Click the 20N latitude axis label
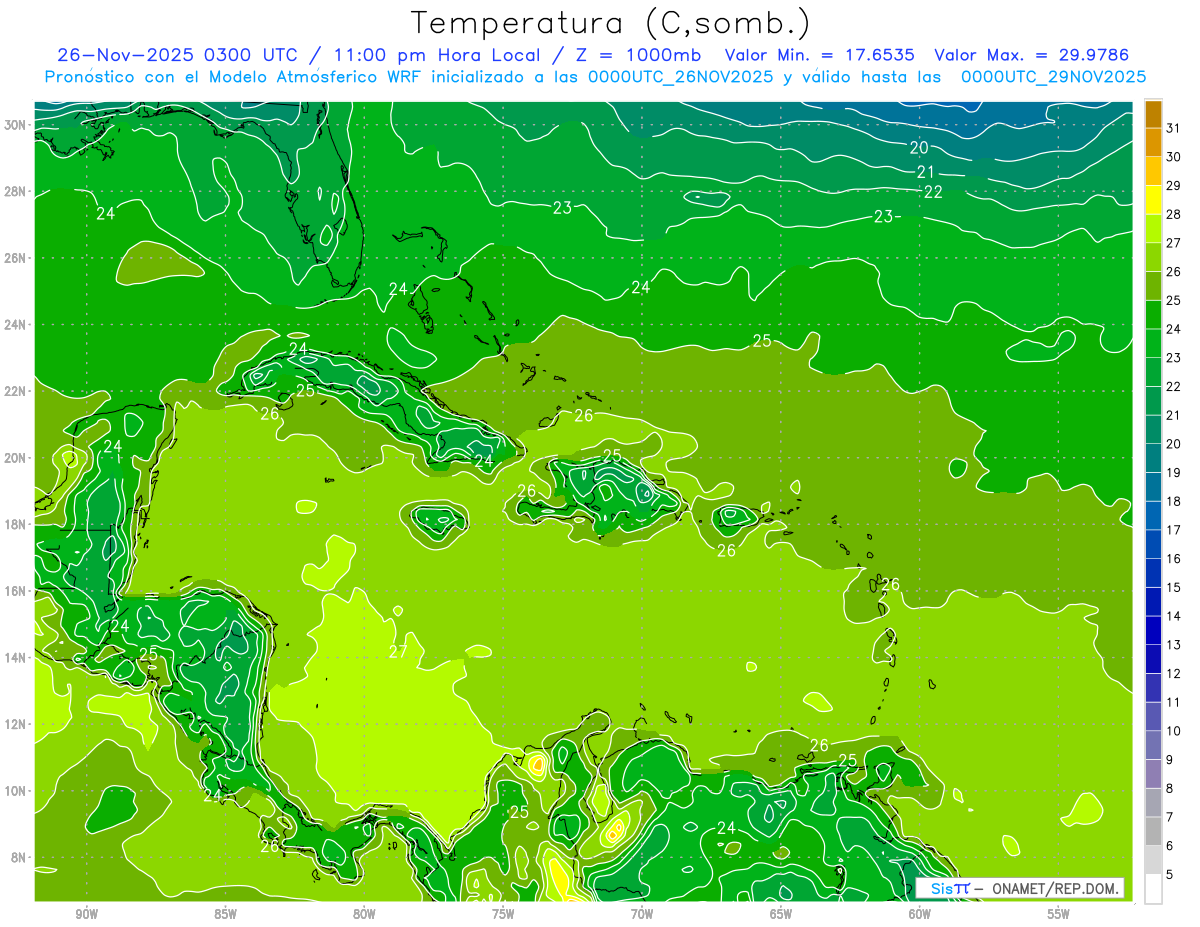 coord(15,458)
